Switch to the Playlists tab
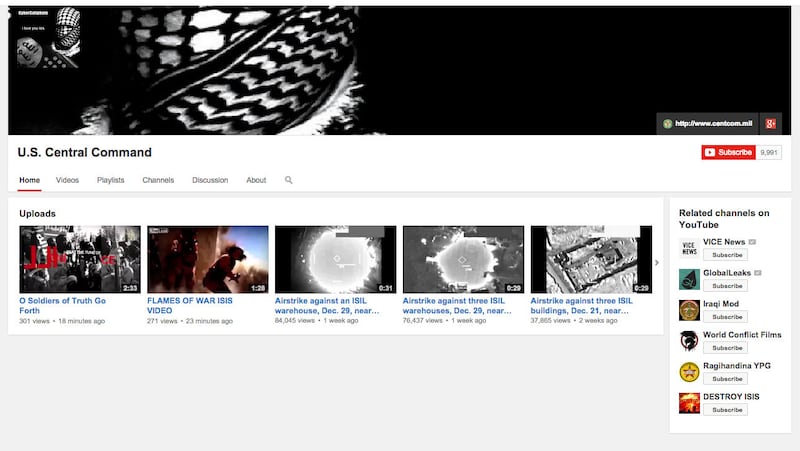 111,180
